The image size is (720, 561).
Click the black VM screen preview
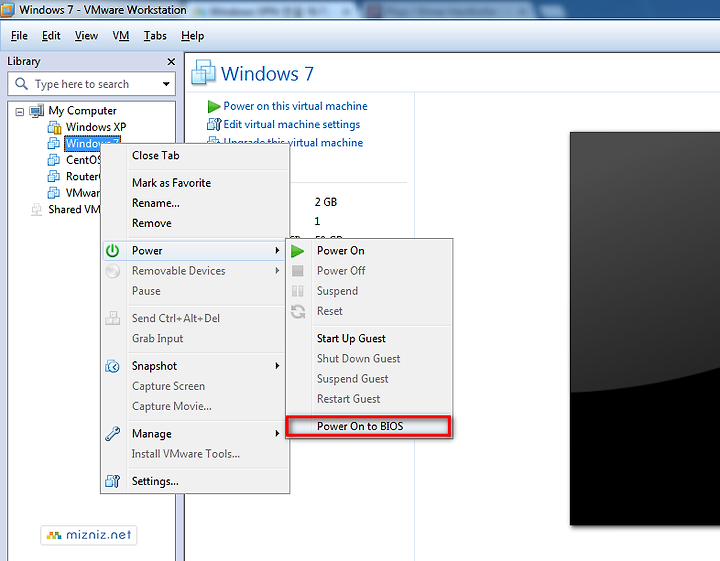645,328
